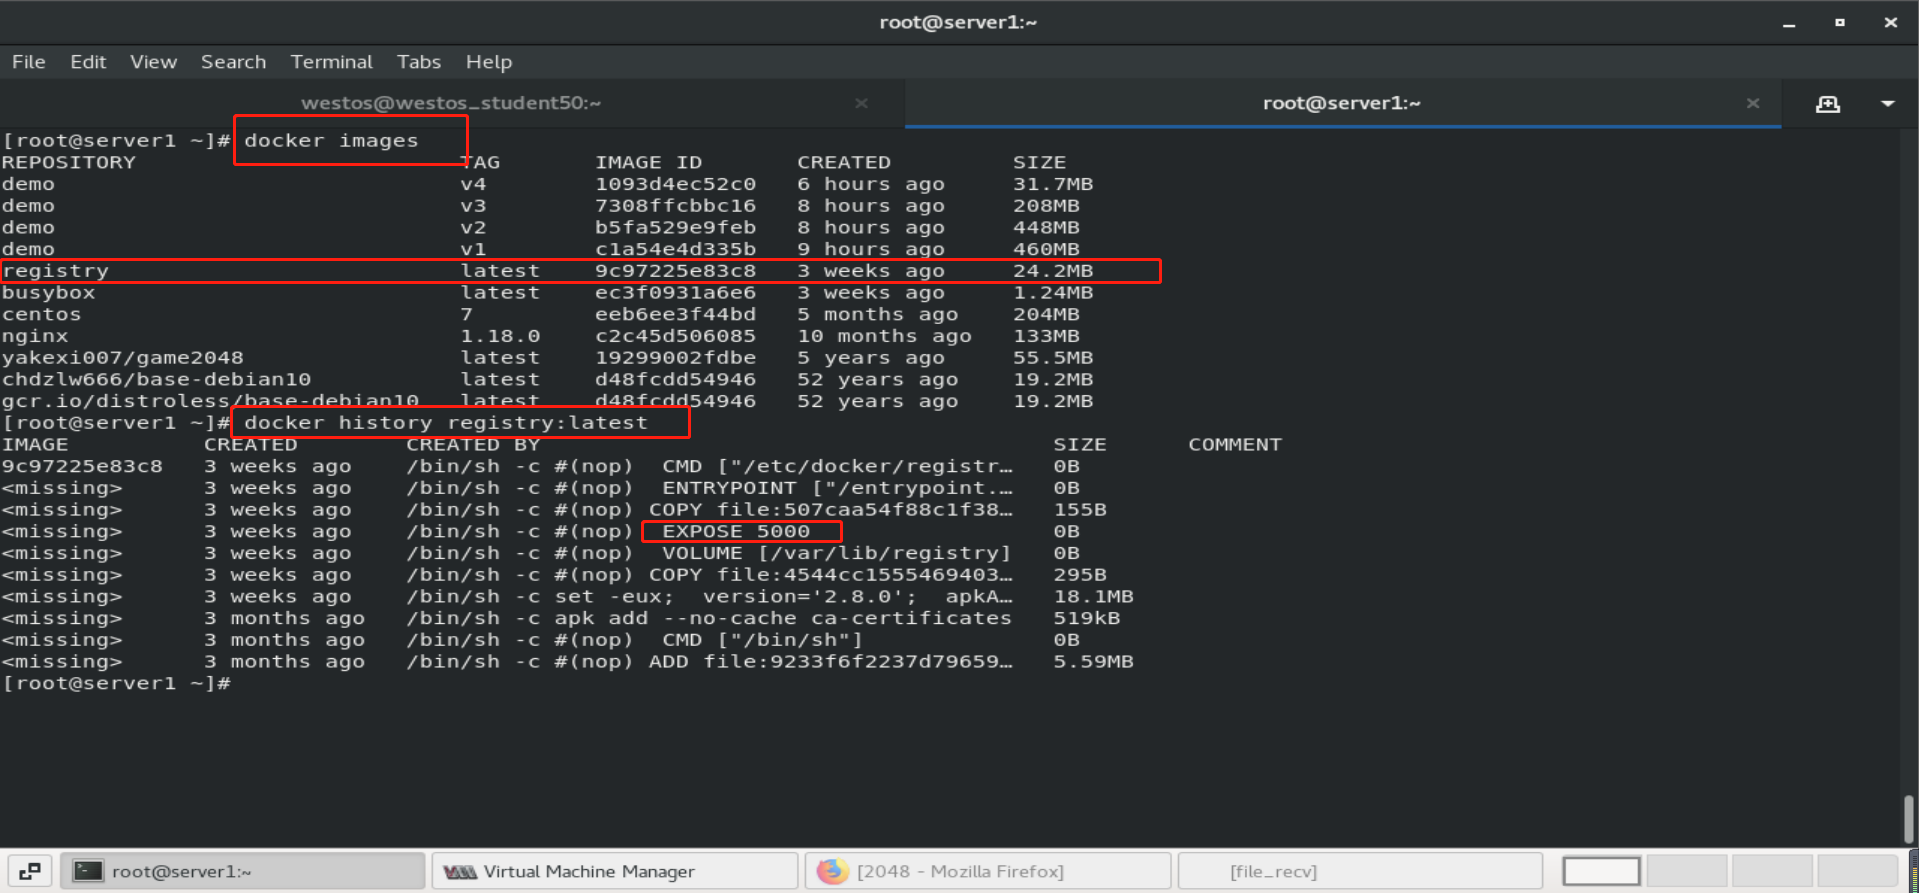The height and width of the screenshot is (893, 1919).
Task: Click the Firefox icon in taskbar
Action: (832, 871)
